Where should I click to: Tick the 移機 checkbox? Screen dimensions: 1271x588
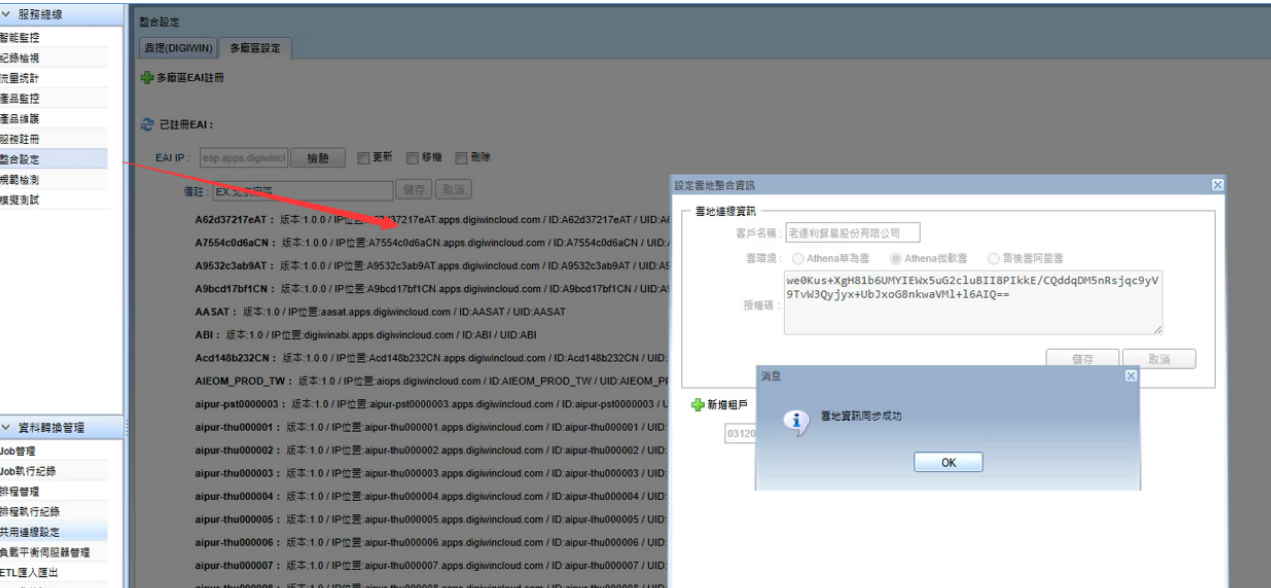pos(412,158)
